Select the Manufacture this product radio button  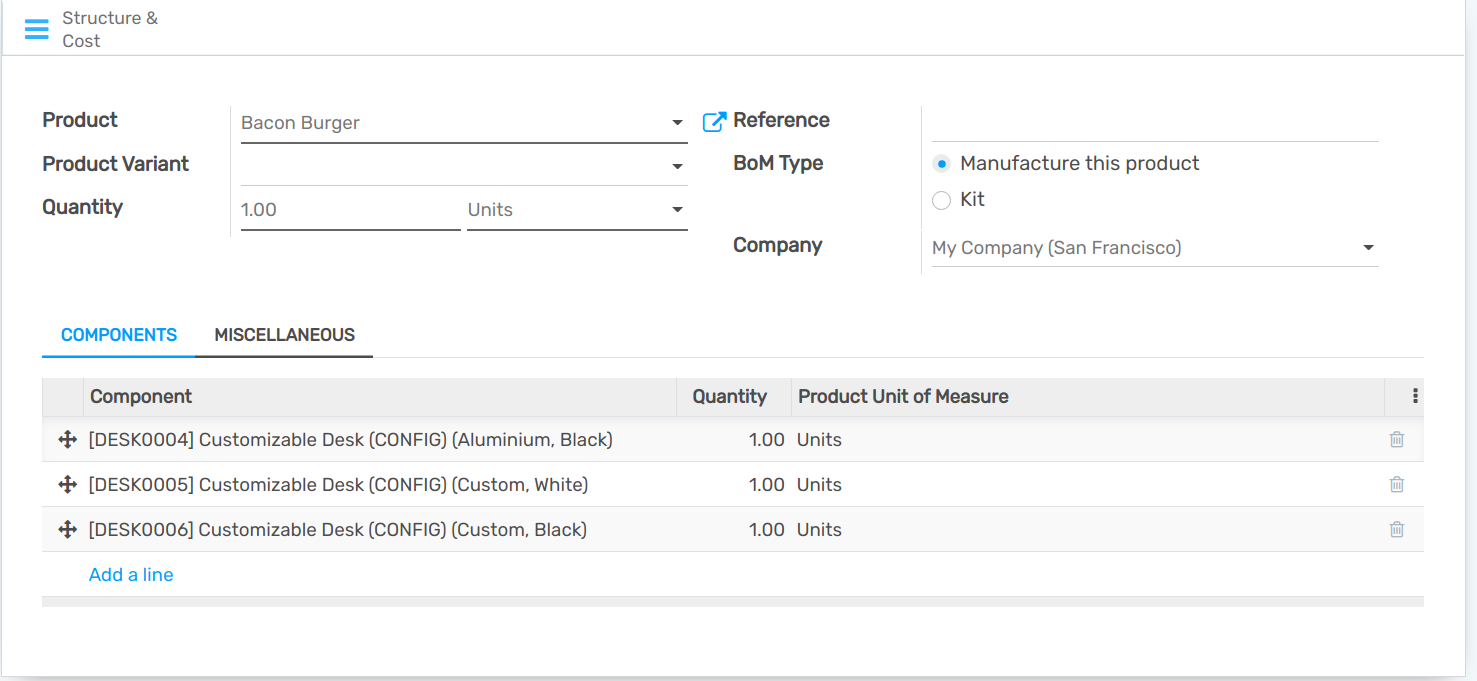coord(941,164)
